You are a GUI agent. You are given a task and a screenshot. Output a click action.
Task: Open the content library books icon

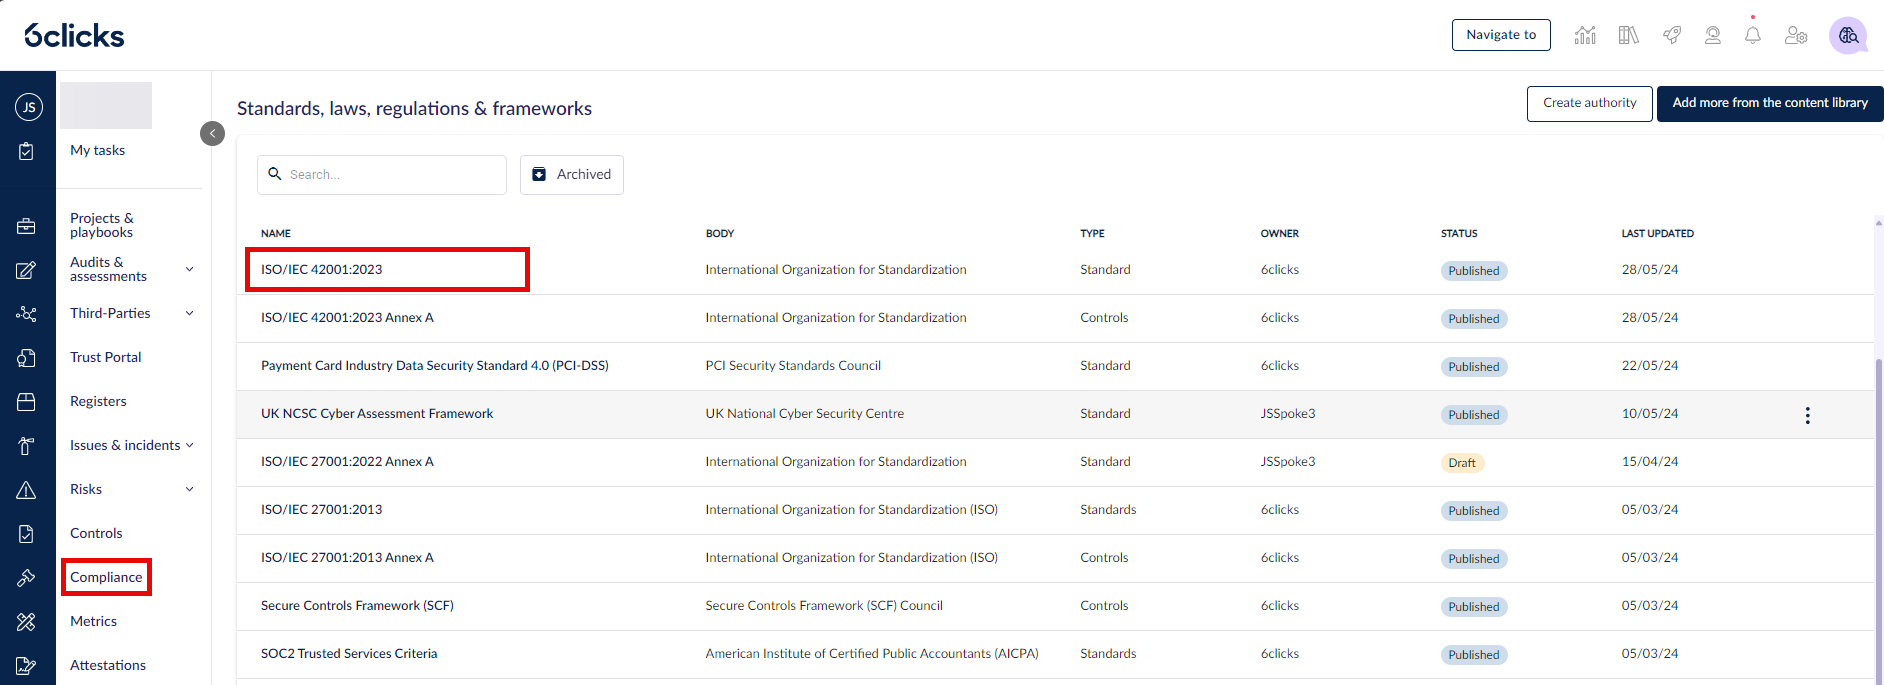click(1629, 35)
